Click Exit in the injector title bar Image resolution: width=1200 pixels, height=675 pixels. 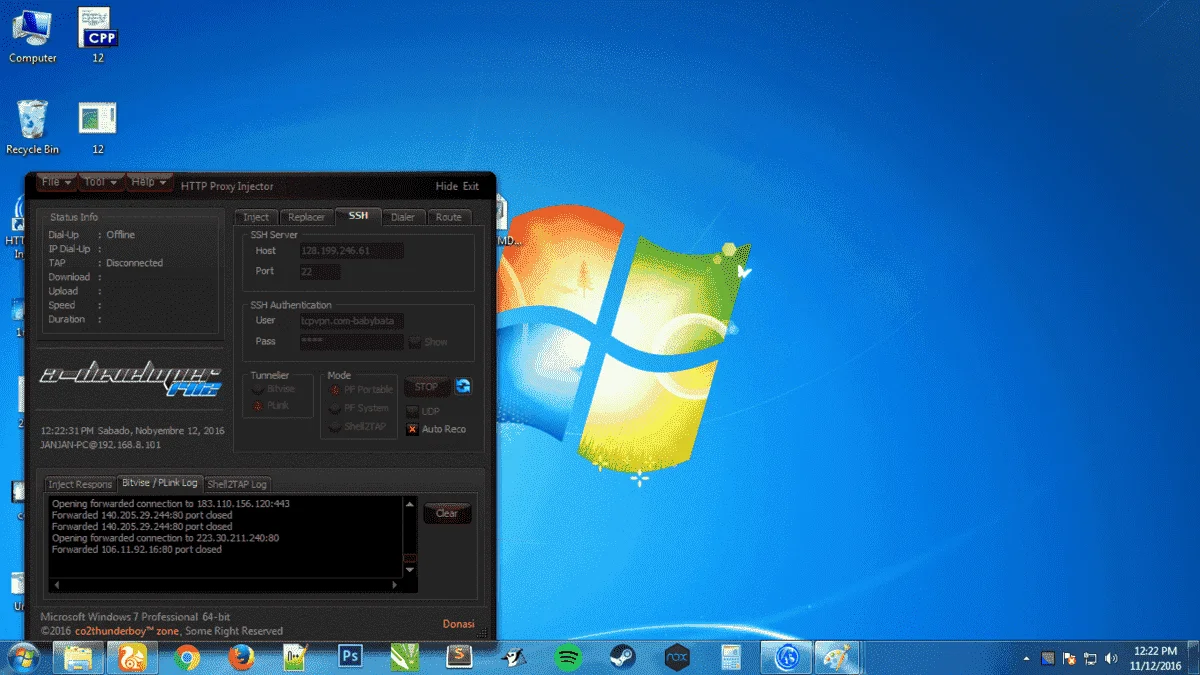click(470, 186)
